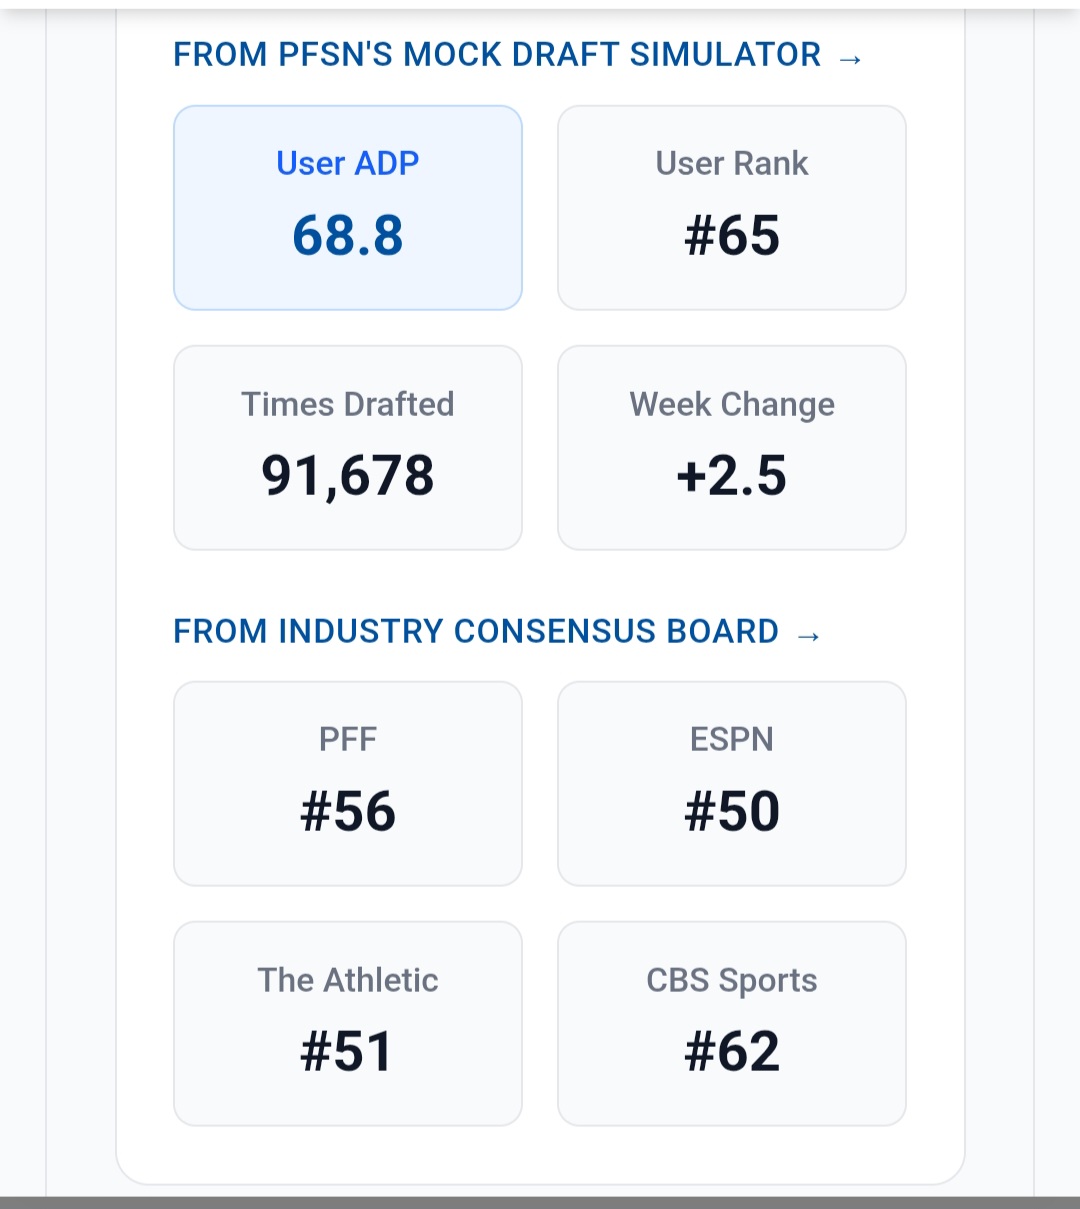Select the Week Change label
The image size is (1080, 1209).
point(731,404)
